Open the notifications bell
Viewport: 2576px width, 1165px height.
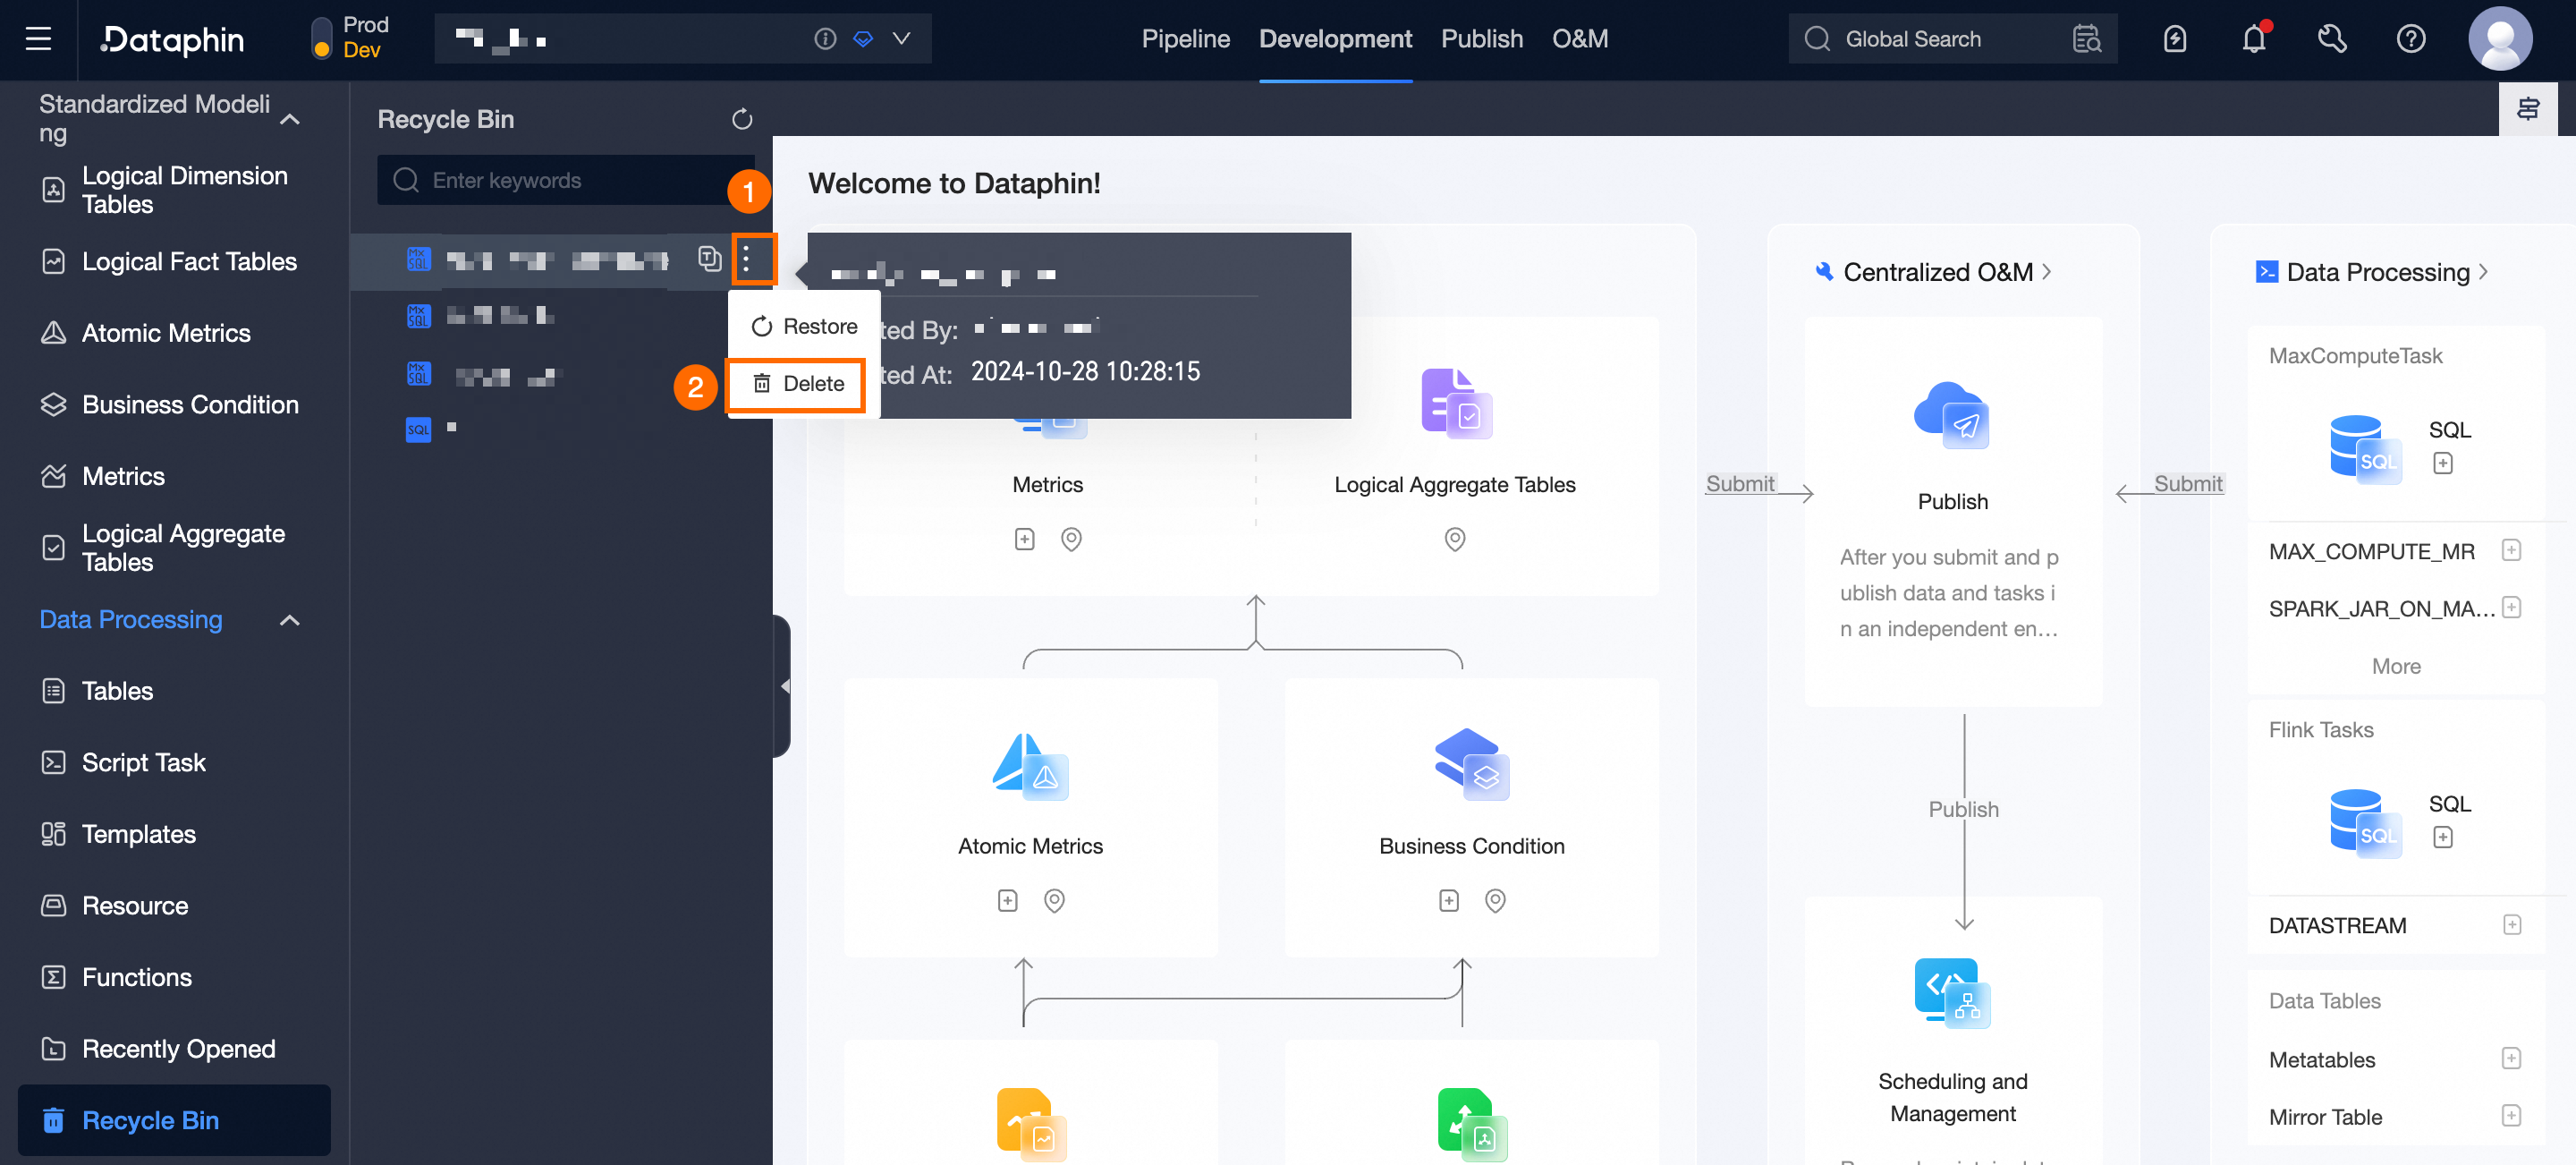point(2253,39)
